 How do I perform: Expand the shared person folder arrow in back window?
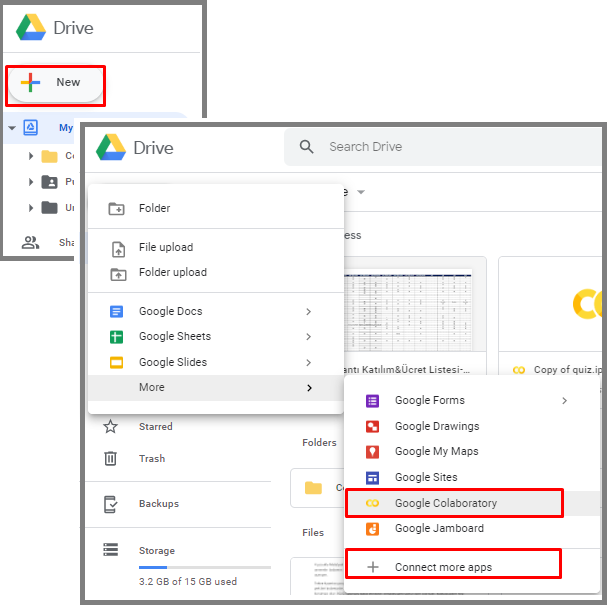pyautogui.click(x=31, y=182)
